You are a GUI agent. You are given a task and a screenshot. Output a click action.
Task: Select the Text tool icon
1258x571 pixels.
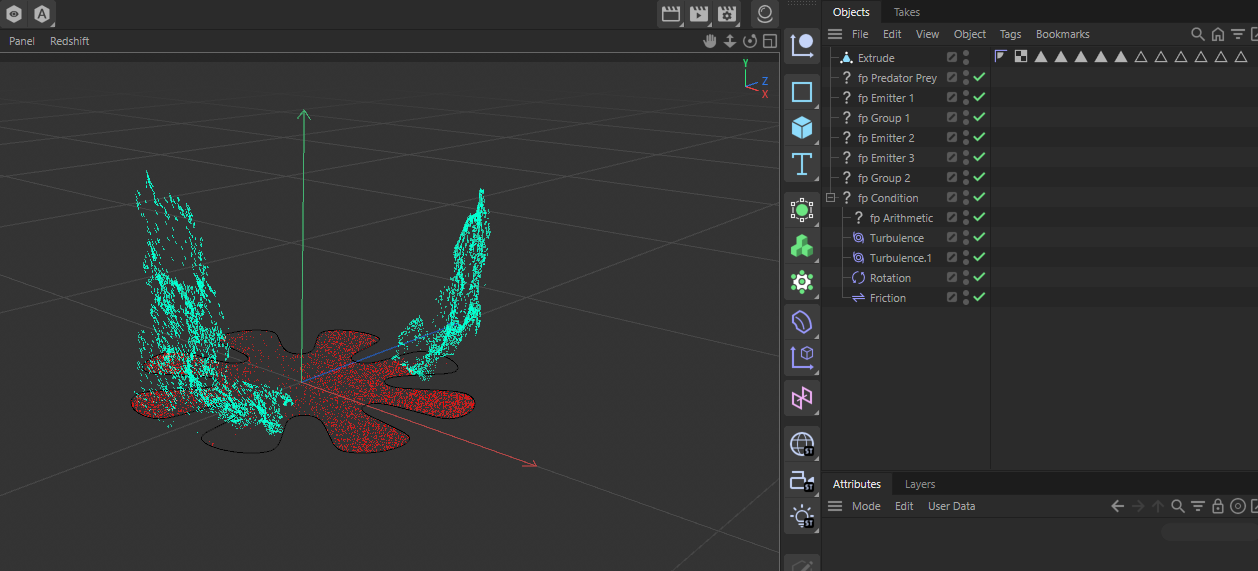click(802, 164)
